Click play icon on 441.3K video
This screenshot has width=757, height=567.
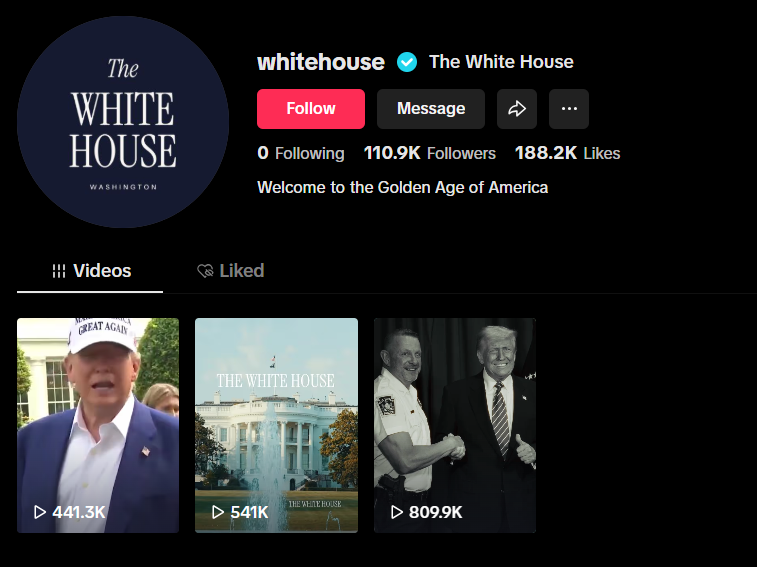(40, 512)
